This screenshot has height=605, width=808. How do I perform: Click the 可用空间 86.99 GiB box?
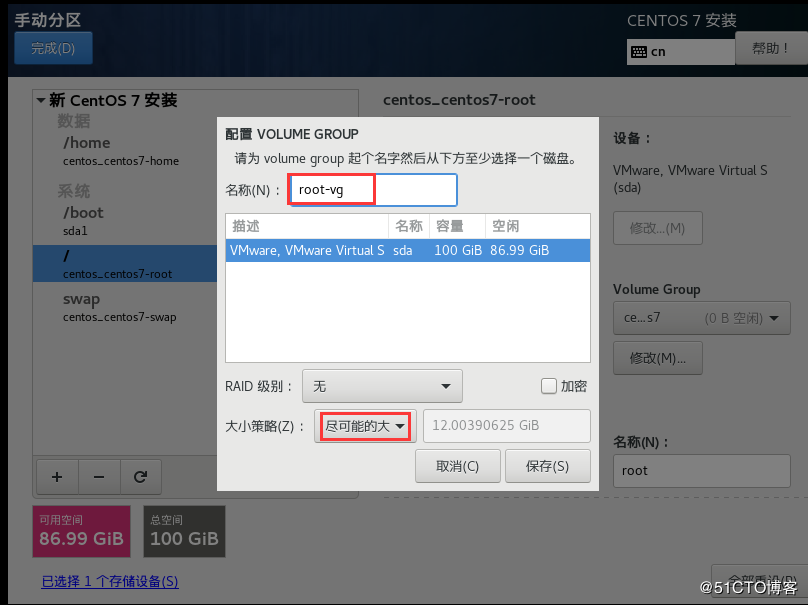tap(81, 531)
